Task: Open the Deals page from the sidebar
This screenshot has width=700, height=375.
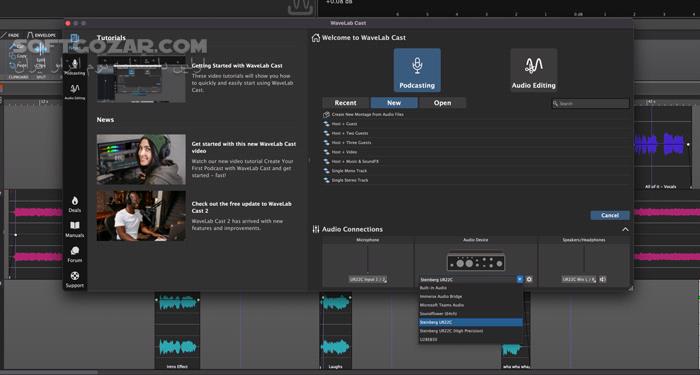Action: tap(75, 204)
